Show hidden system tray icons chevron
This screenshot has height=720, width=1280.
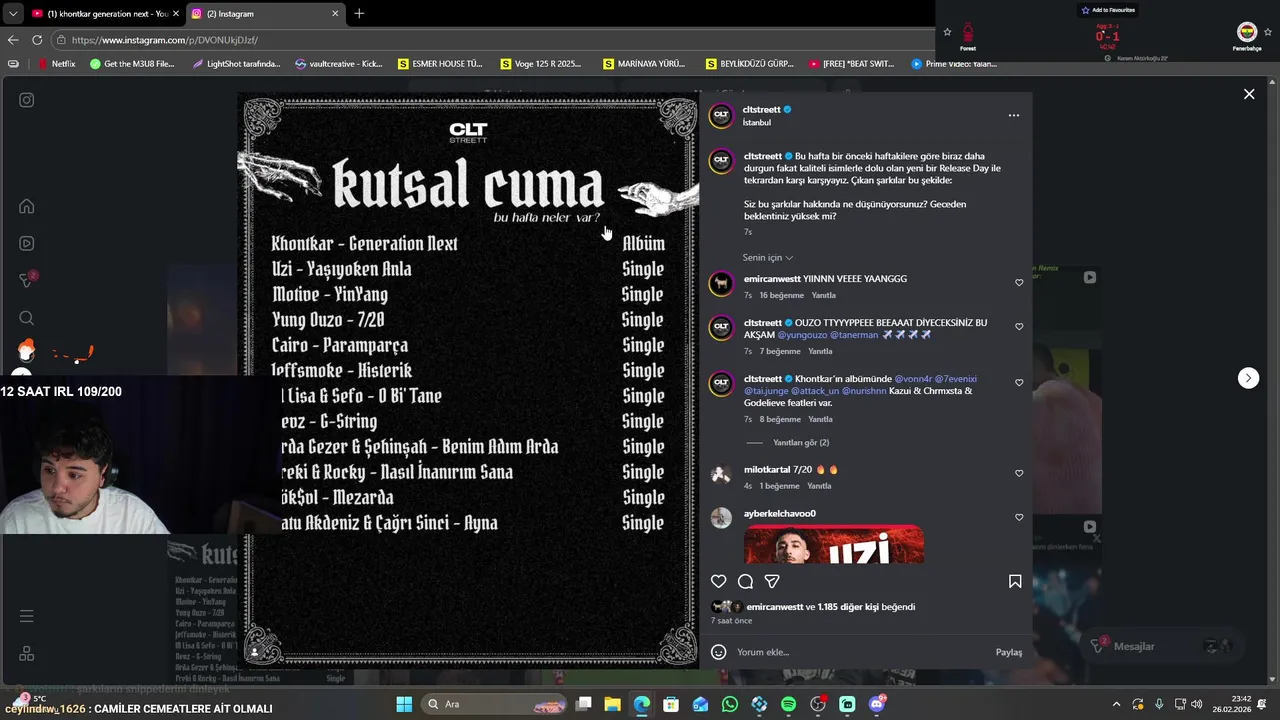point(1116,704)
